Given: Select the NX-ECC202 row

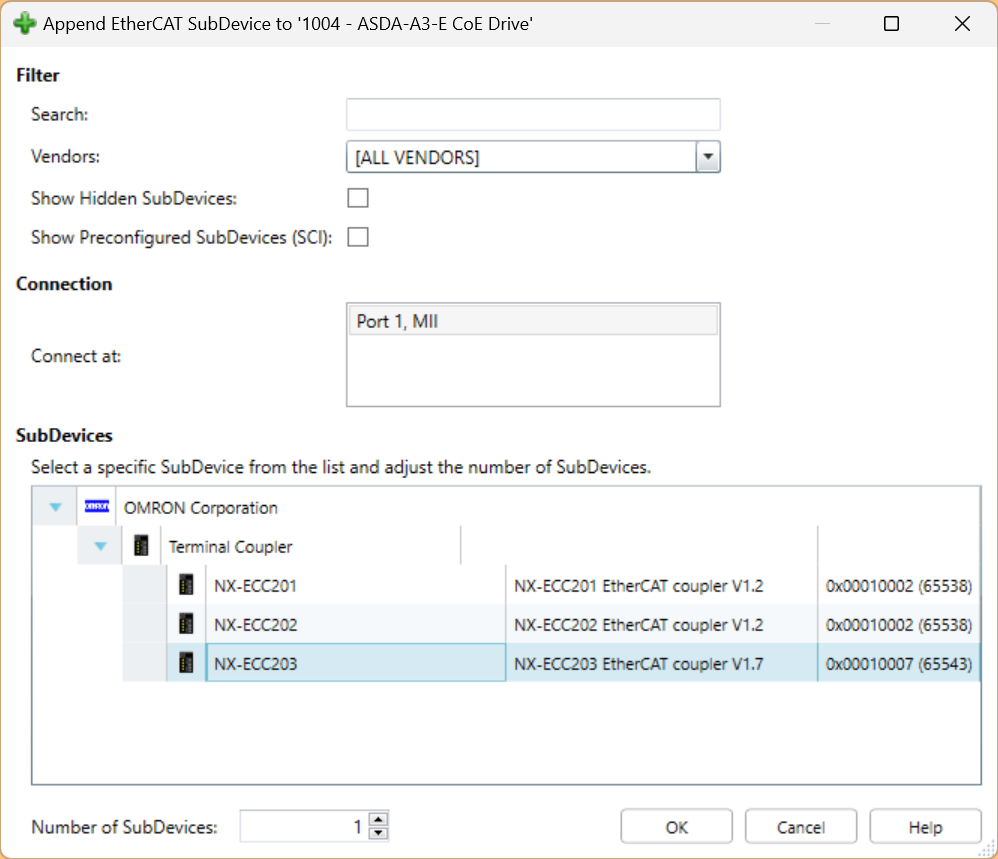Looking at the screenshot, I should tap(551, 624).
